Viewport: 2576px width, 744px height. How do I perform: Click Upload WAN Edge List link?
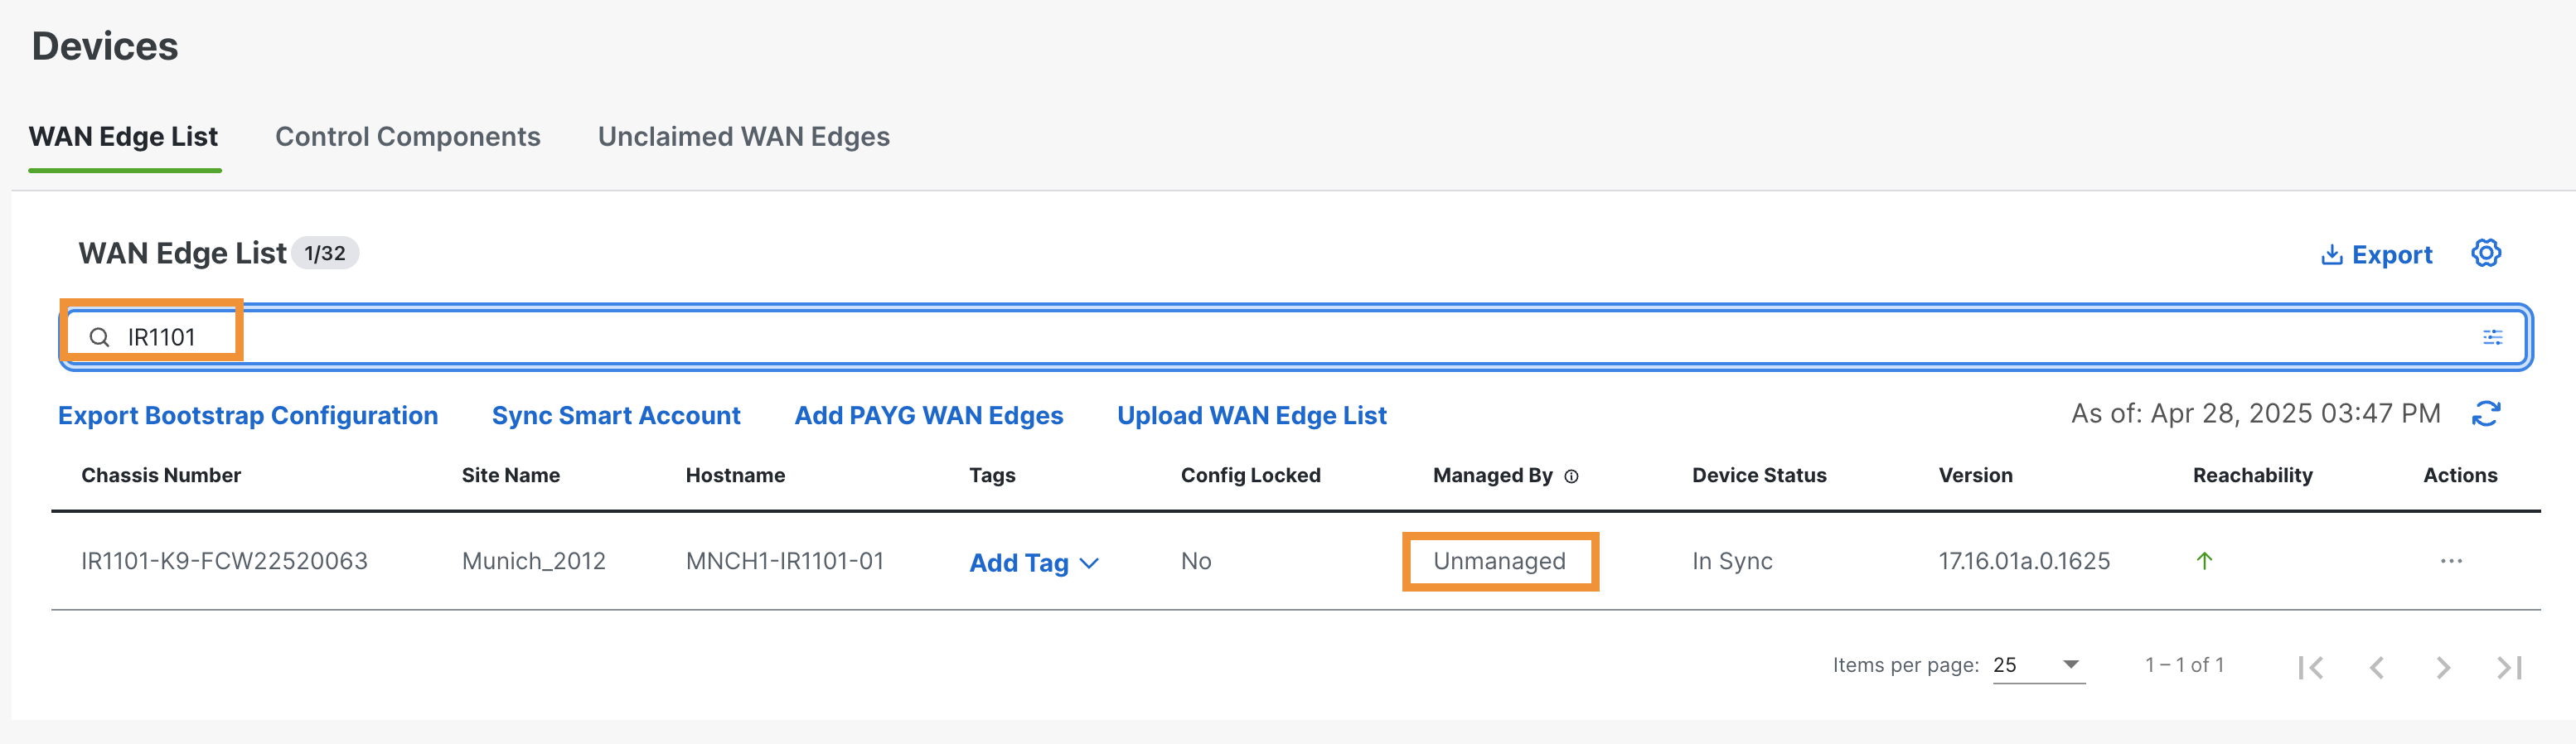1251,415
